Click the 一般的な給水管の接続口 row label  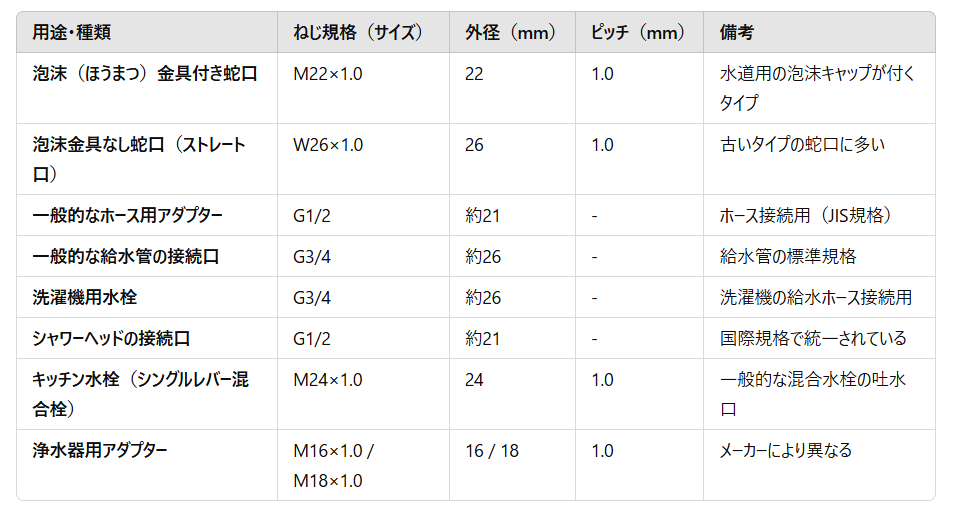tap(126, 256)
